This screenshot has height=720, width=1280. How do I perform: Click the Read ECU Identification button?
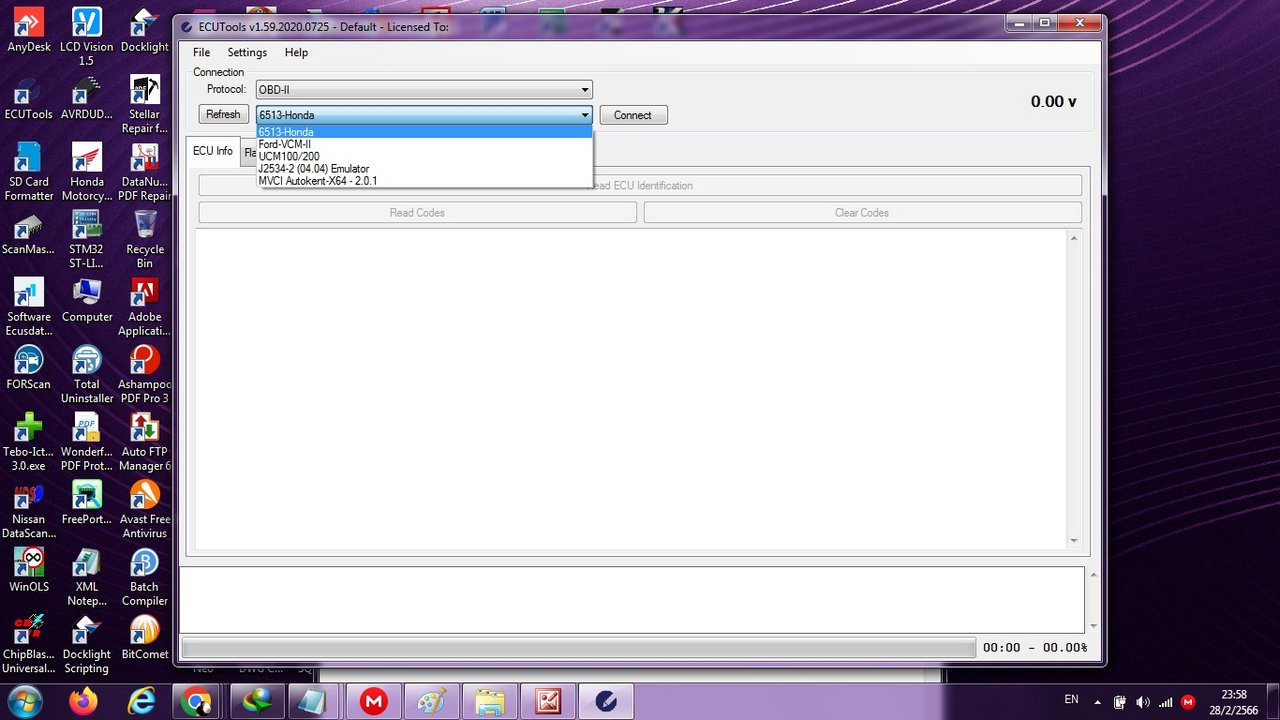coord(640,185)
